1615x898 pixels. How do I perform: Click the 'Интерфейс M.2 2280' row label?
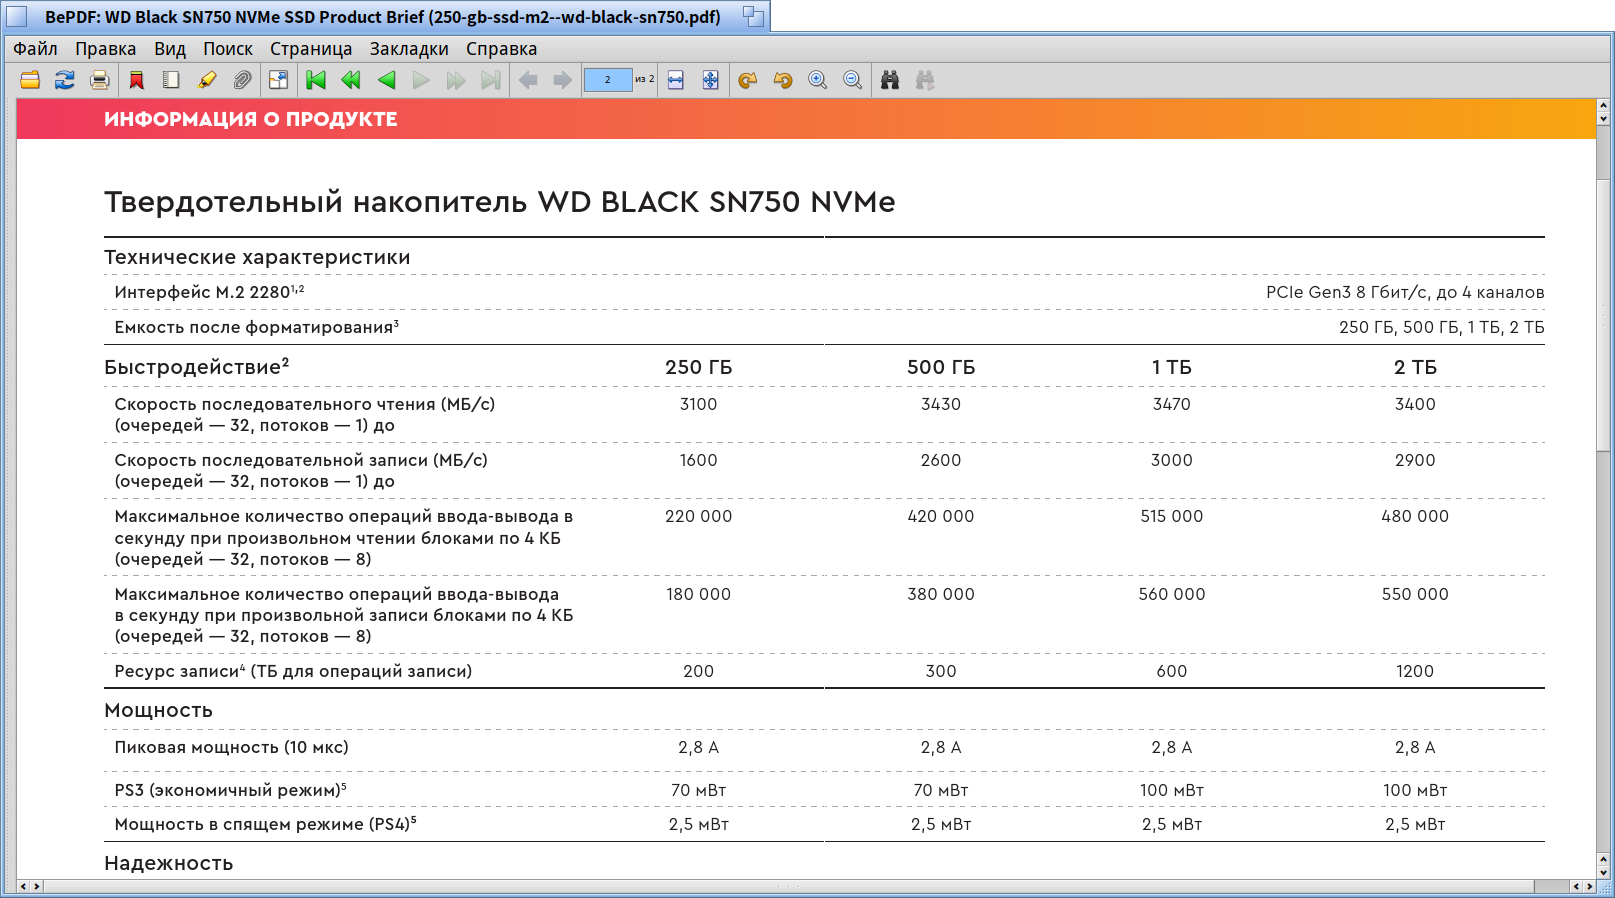[x=209, y=292]
